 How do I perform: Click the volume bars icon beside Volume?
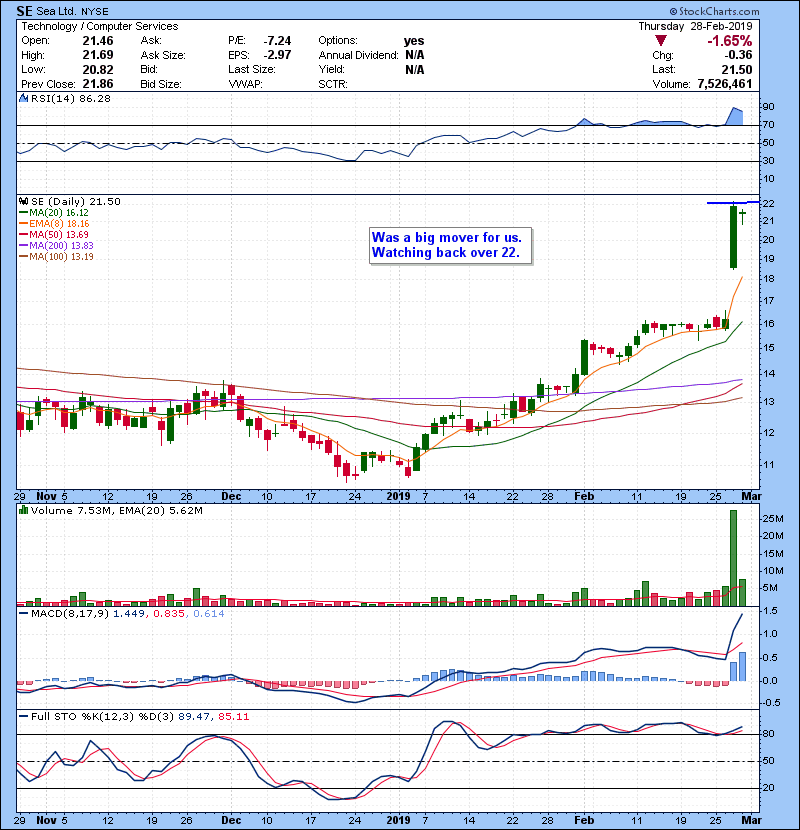coord(23,510)
